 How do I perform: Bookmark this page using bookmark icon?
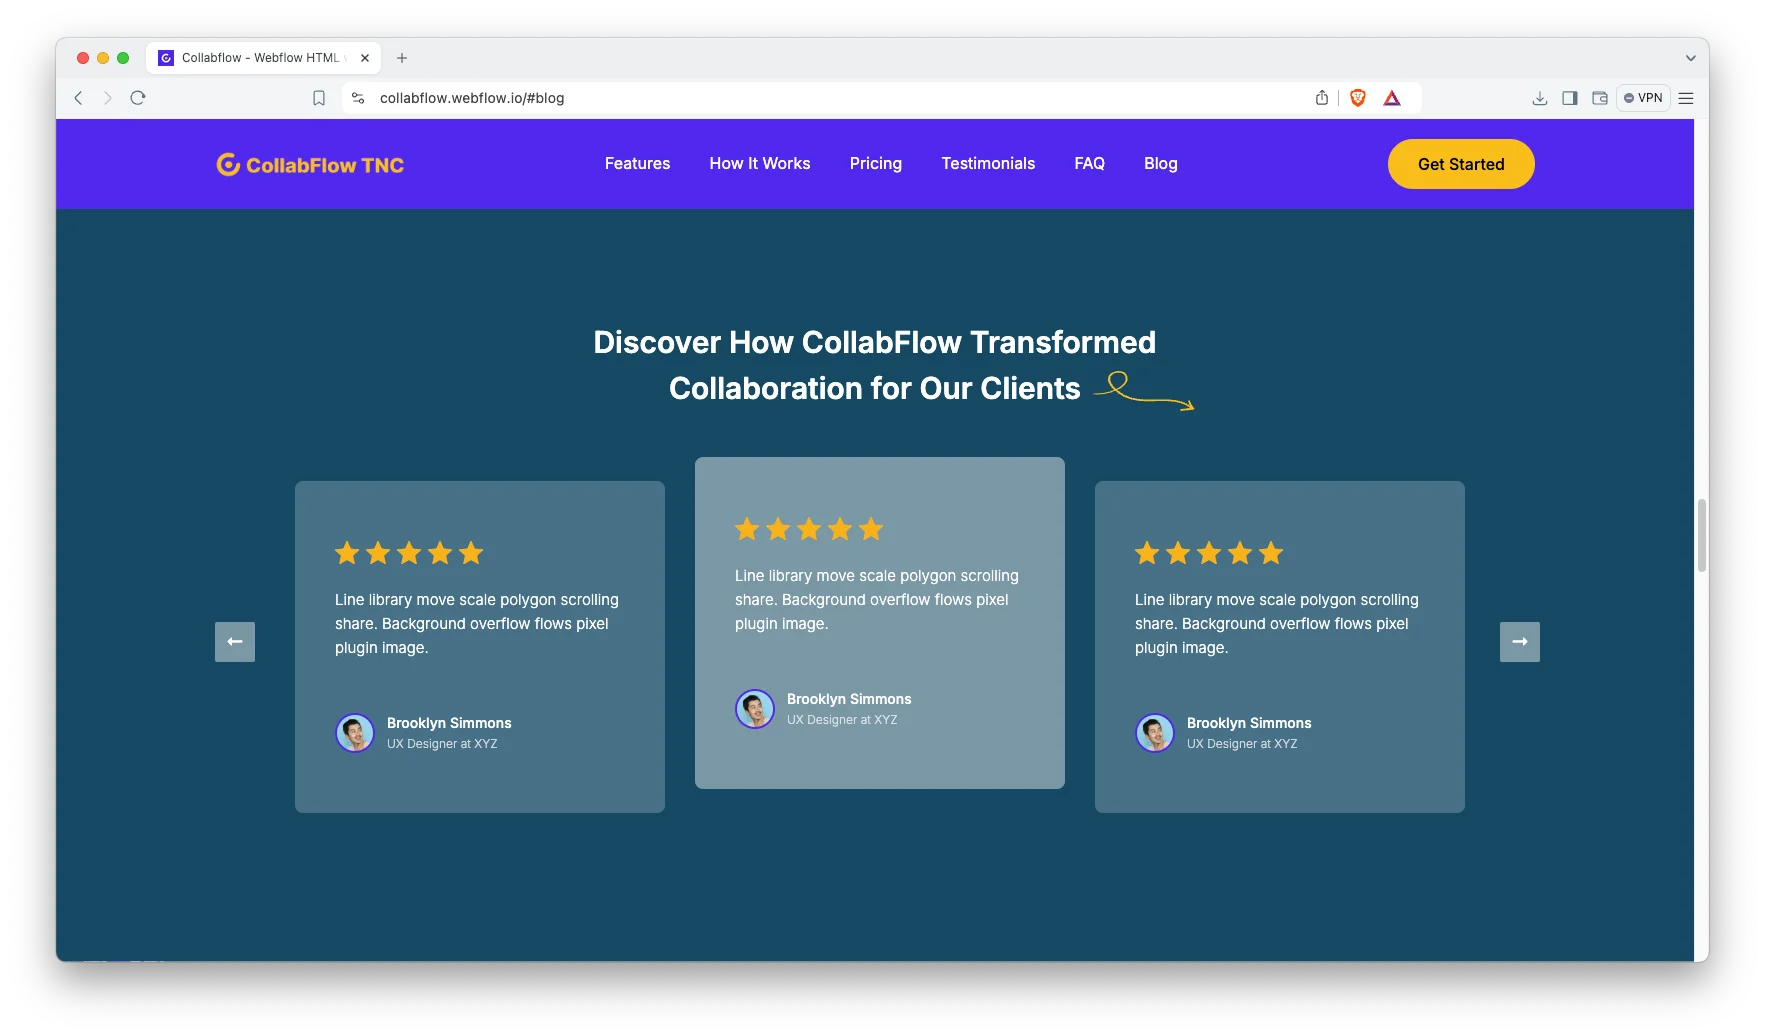(319, 98)
